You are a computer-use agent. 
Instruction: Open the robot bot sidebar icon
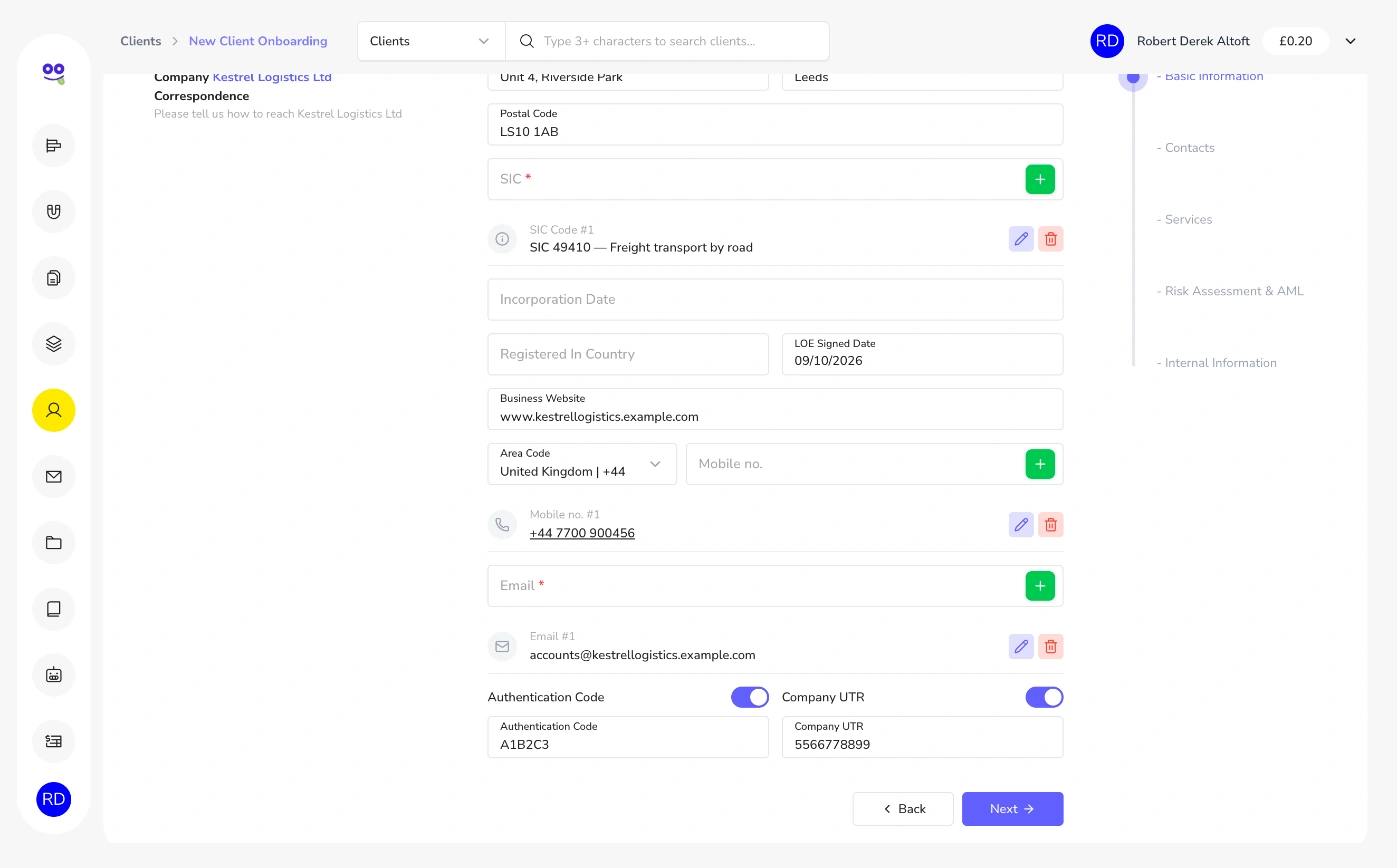click(54, 674)
